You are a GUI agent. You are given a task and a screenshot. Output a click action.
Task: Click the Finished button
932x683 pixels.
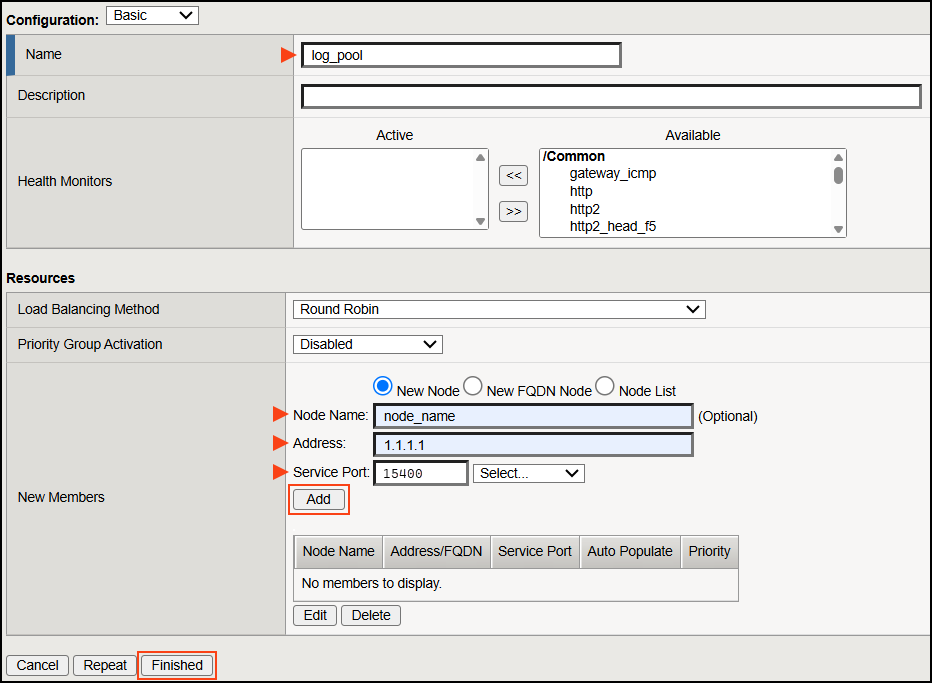point(176,665)
